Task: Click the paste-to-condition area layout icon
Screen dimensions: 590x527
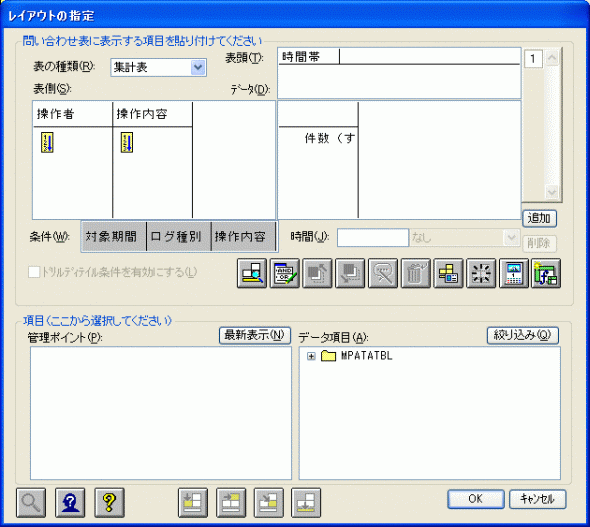Action: 306,503
